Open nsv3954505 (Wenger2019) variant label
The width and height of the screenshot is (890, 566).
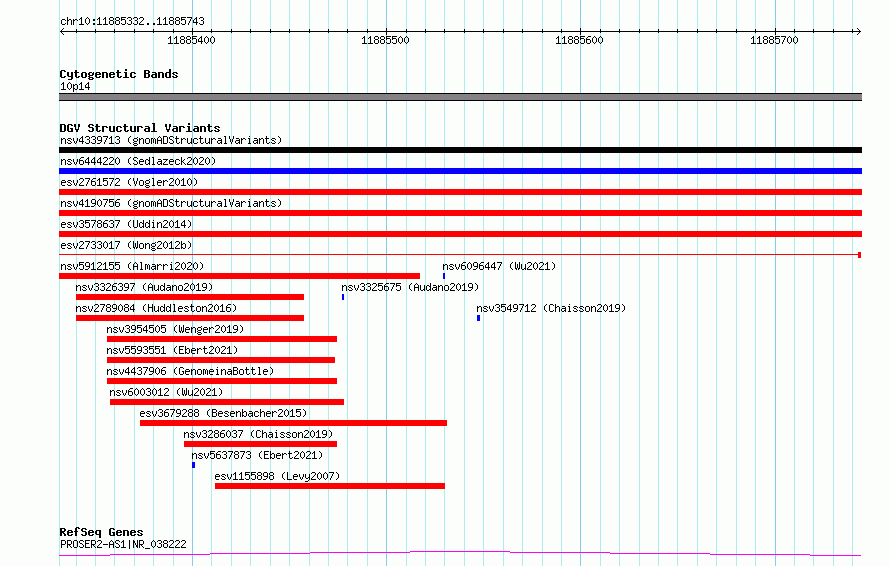click(175, 329)
